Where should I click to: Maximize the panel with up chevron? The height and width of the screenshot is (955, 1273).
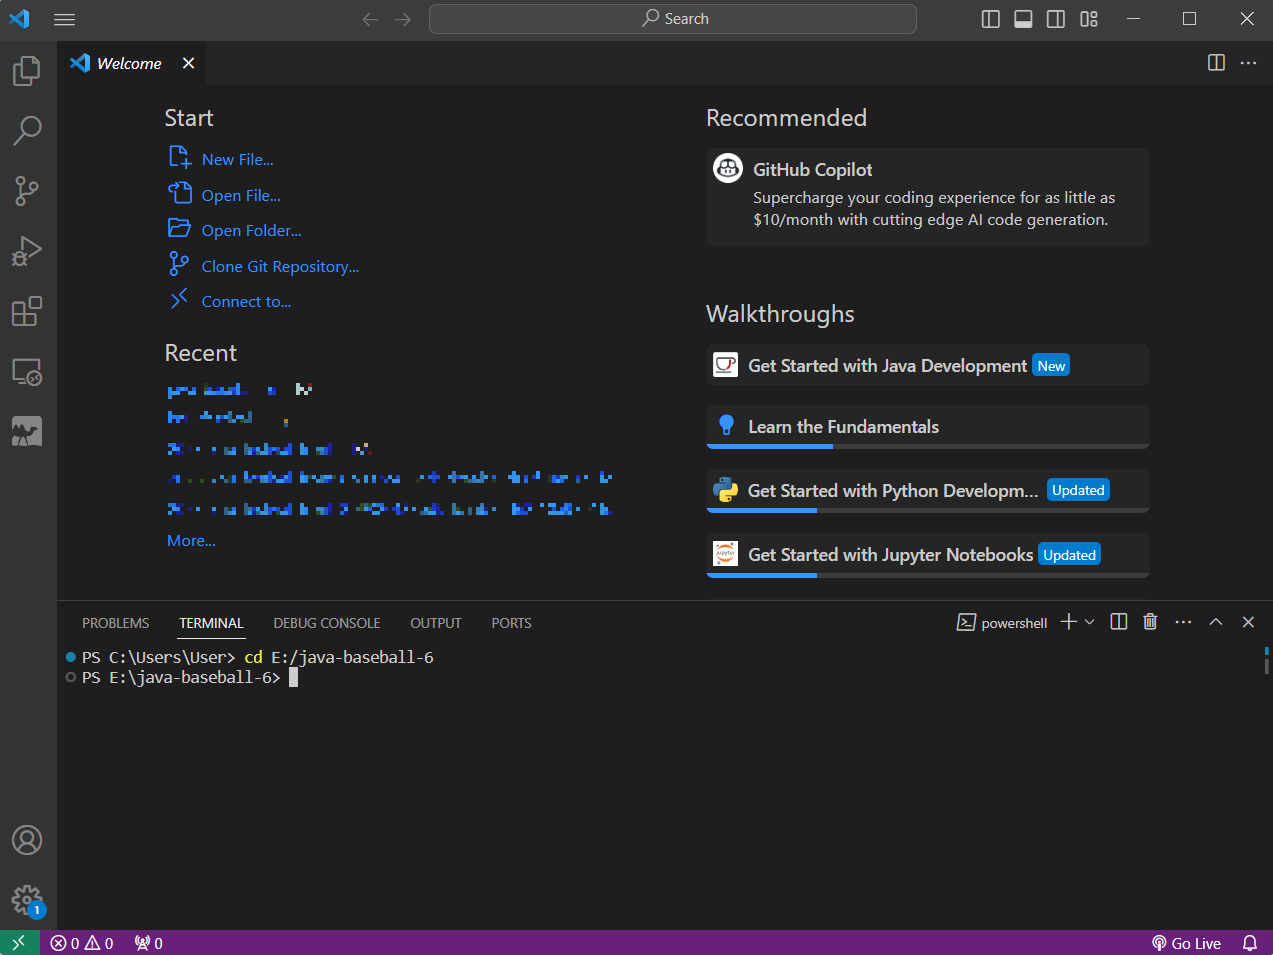pyautogui.click(x=1216, y=622)
